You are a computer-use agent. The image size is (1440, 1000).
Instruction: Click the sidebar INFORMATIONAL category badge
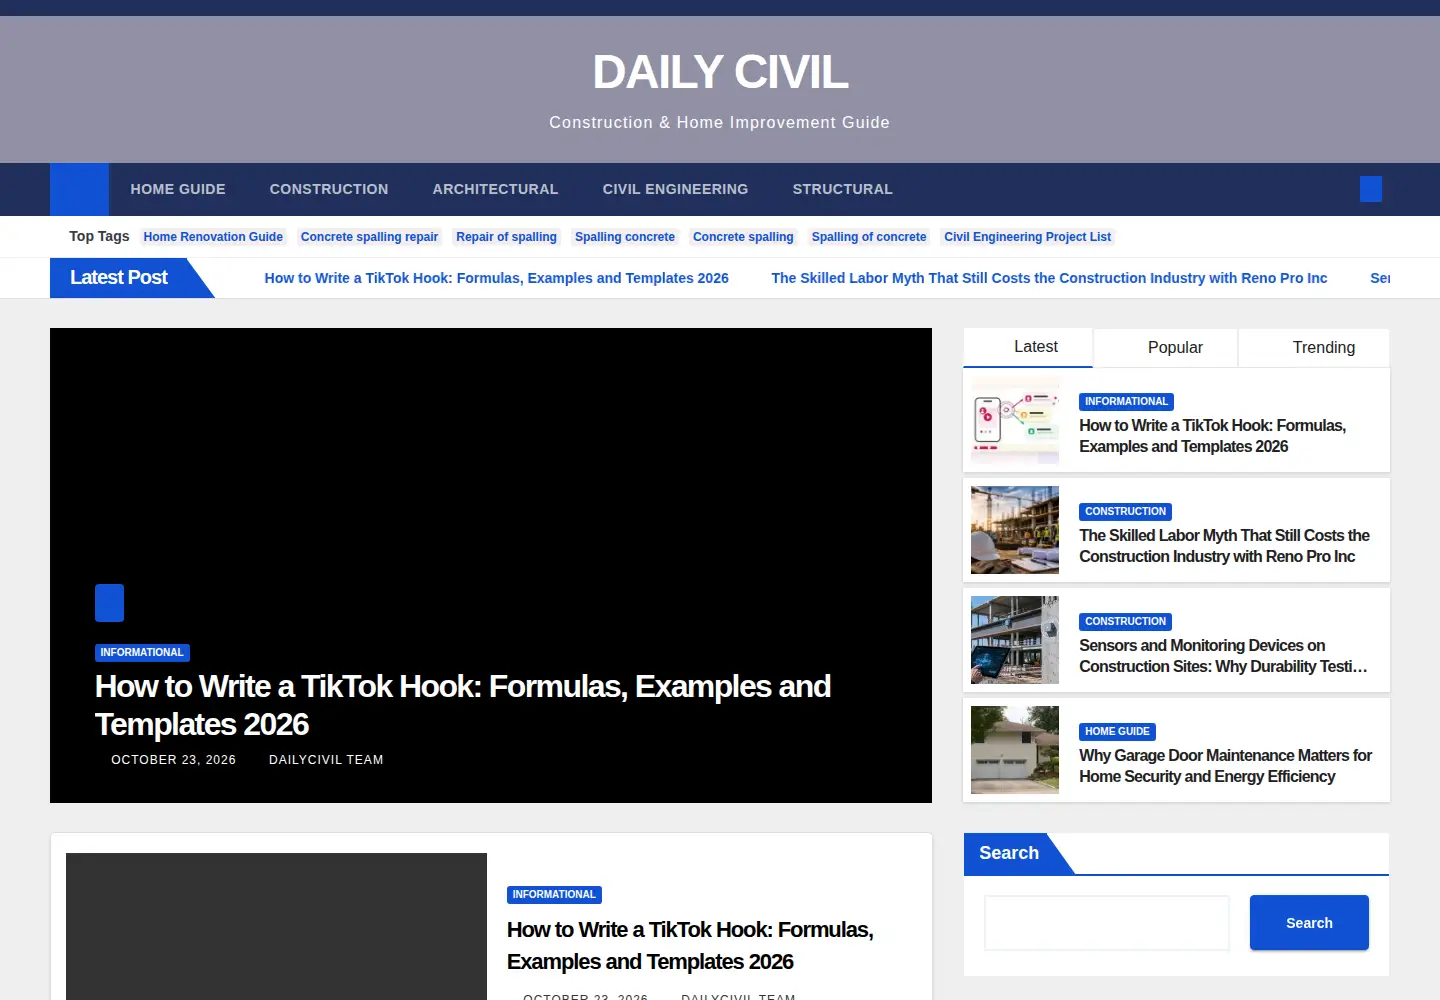click(x=1126, y=401)
